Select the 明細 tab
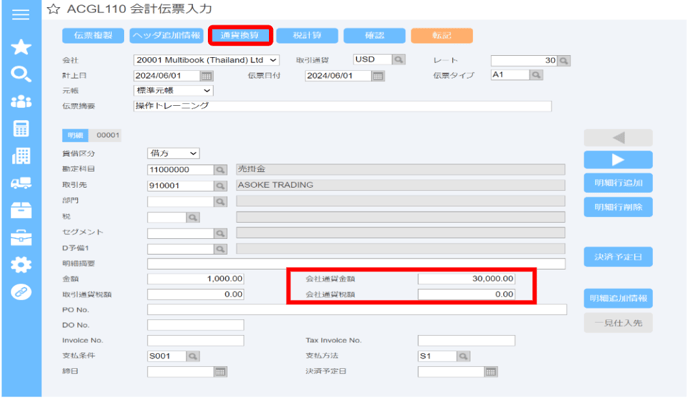Image resolution: width=688 pixels, height=398 pixels. pos(75,135)
